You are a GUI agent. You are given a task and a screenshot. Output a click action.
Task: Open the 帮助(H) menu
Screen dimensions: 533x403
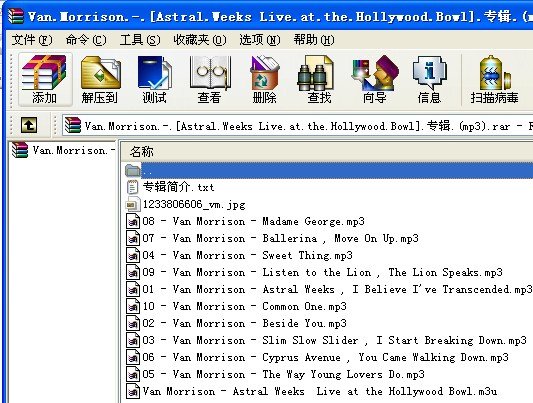314,40
